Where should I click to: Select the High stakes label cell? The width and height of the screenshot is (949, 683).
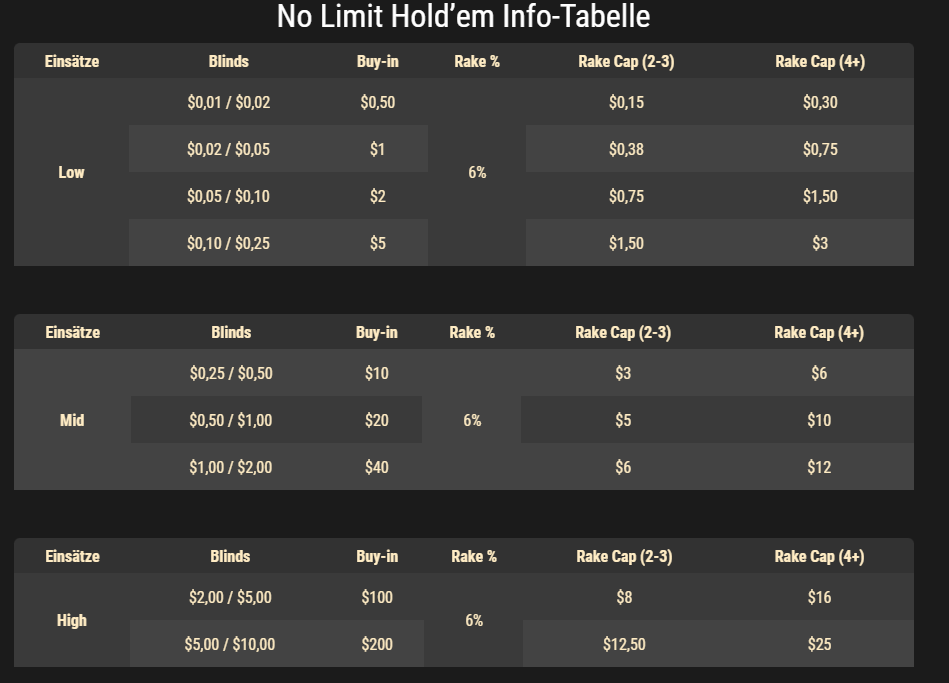point(71,620)
